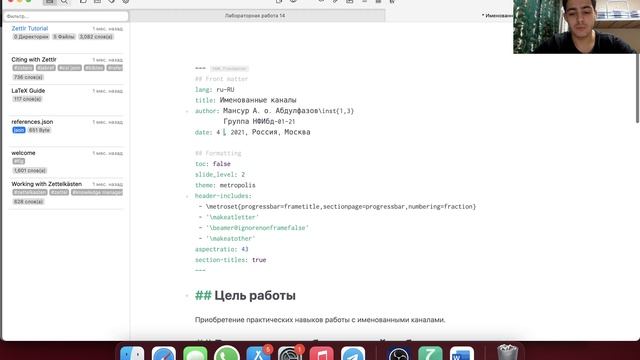The width and height of the screenshot is (640, 360).
Task: Launch Safari from the dock
Action: pos(164,353)
